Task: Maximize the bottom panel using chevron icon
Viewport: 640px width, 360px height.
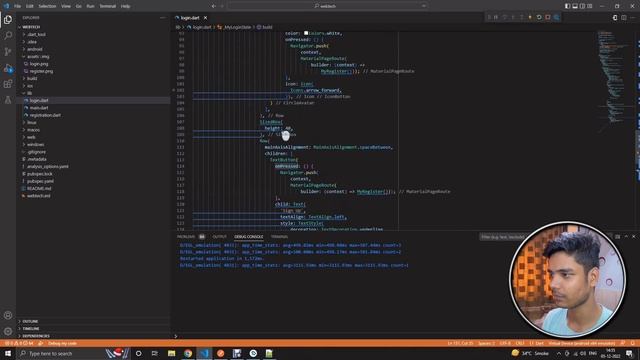Action: pyautogui.click(x=626, y=236)
